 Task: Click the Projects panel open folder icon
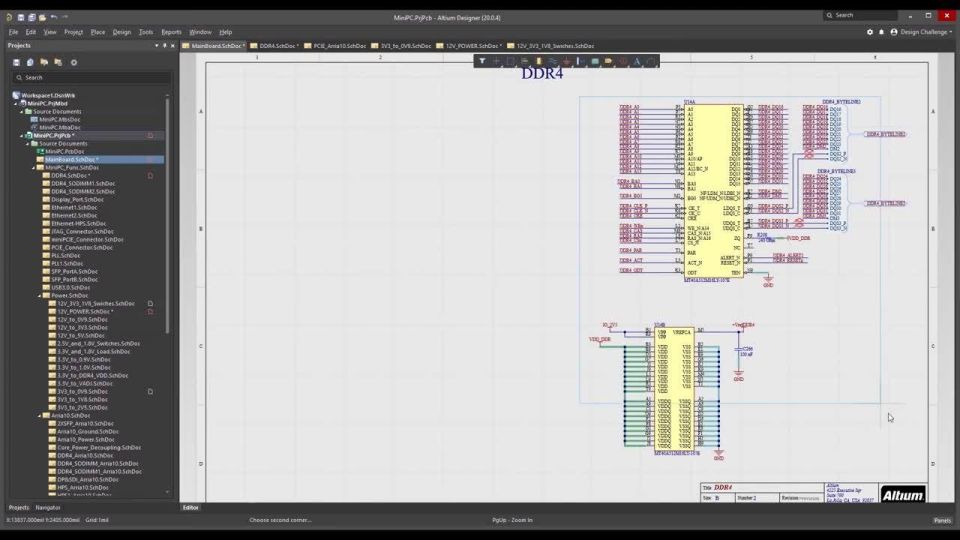click(x=44, y=62)
